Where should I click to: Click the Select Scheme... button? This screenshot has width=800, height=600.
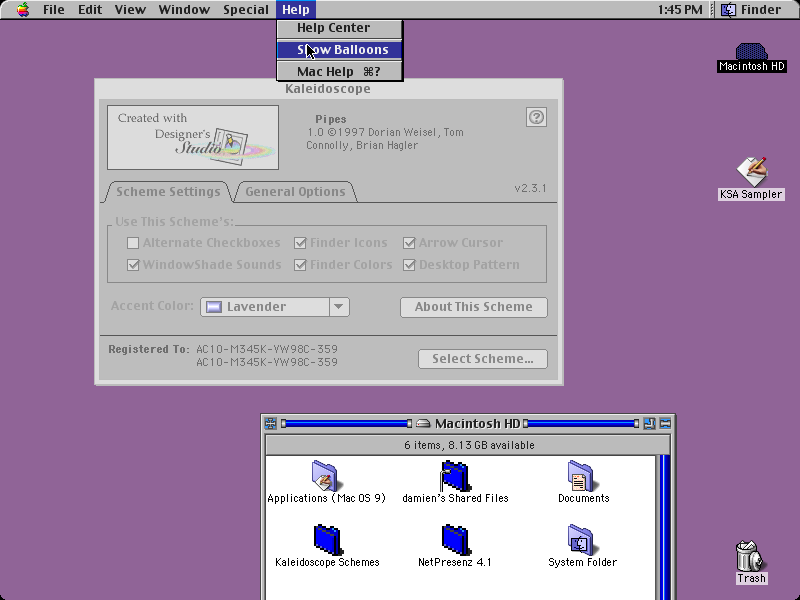(x=483, y=359)
